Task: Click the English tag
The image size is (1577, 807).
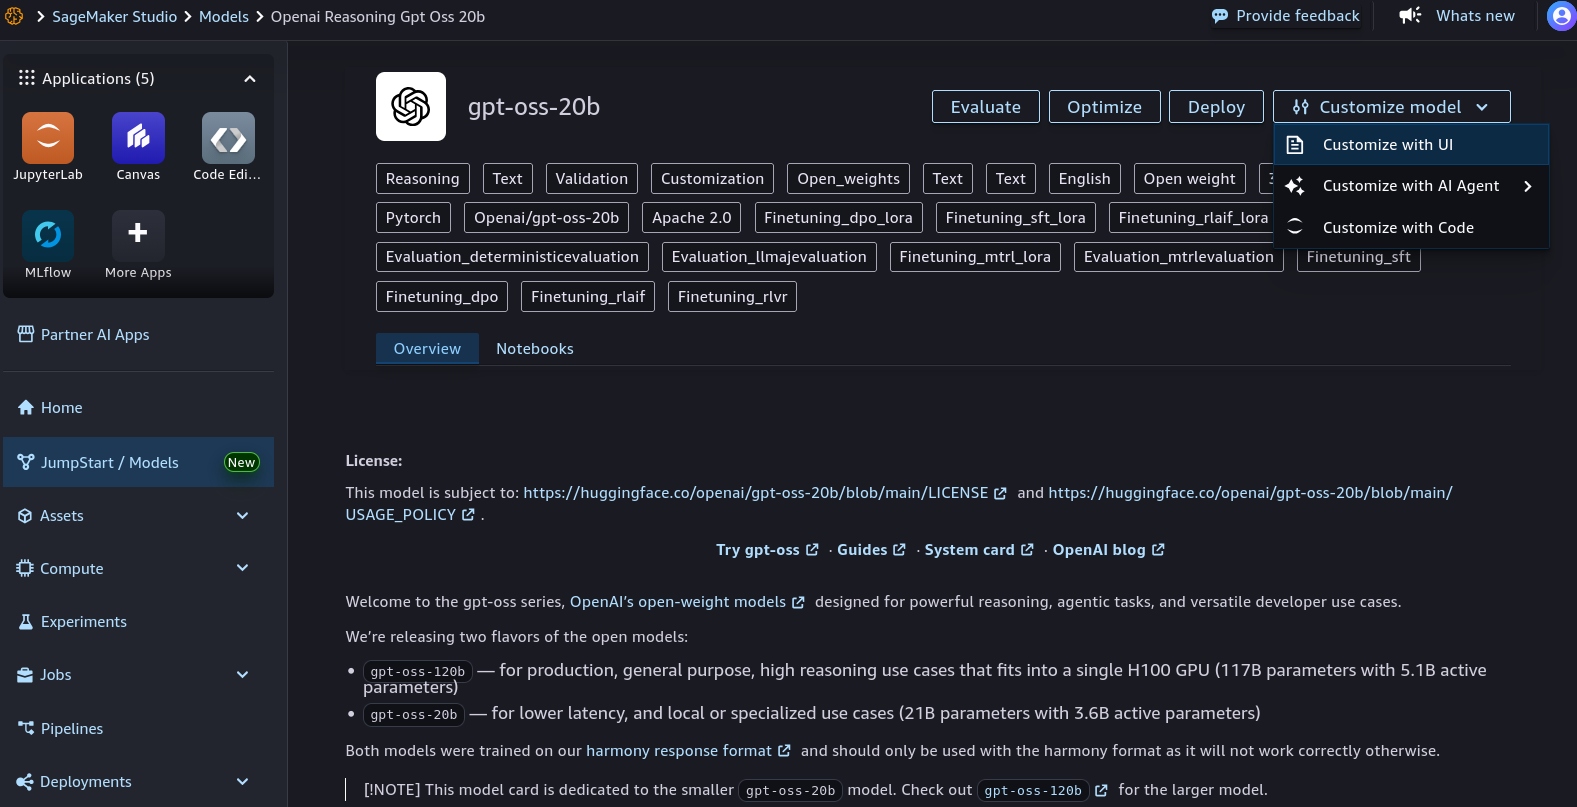Action: click(1084, 179)
